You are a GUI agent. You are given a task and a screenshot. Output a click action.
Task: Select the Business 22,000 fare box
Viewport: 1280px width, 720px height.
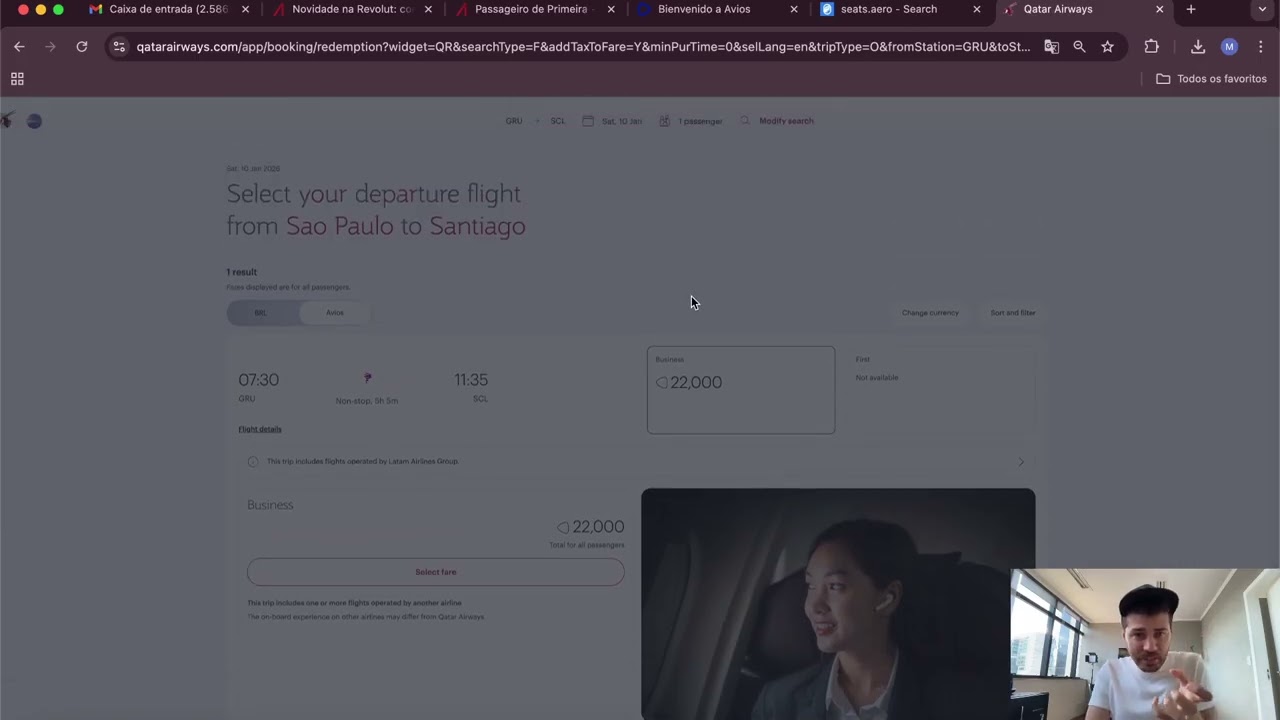[x=741, y=390]
